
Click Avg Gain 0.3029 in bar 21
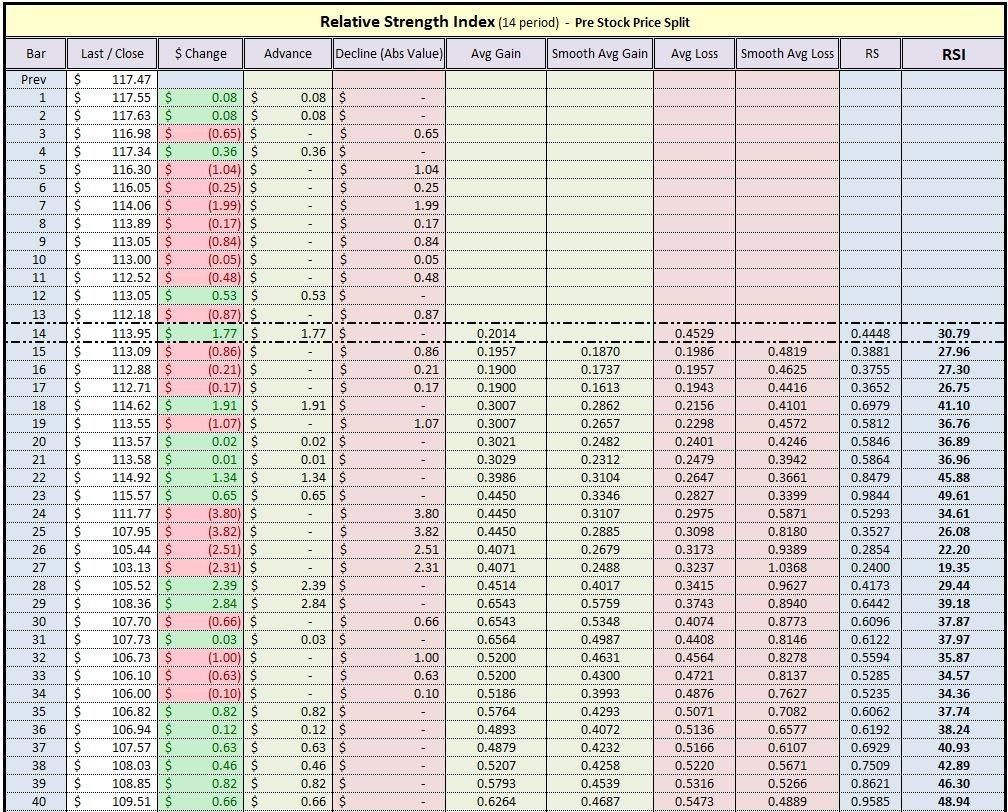coord(496,460)
